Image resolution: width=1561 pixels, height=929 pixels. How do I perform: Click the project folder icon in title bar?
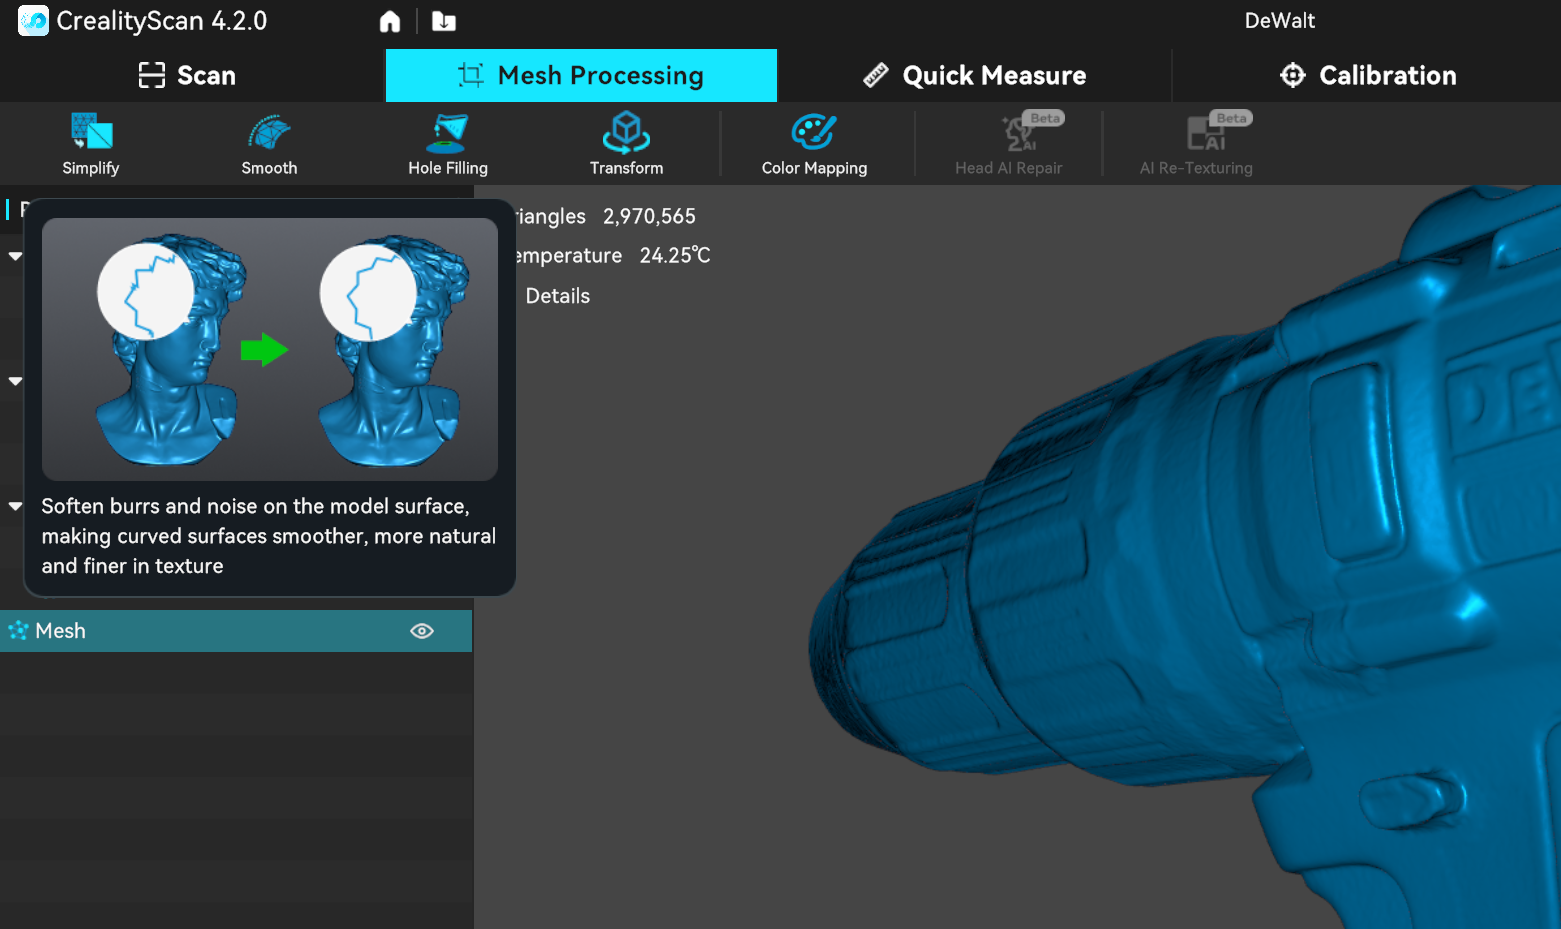coord(444,21)
